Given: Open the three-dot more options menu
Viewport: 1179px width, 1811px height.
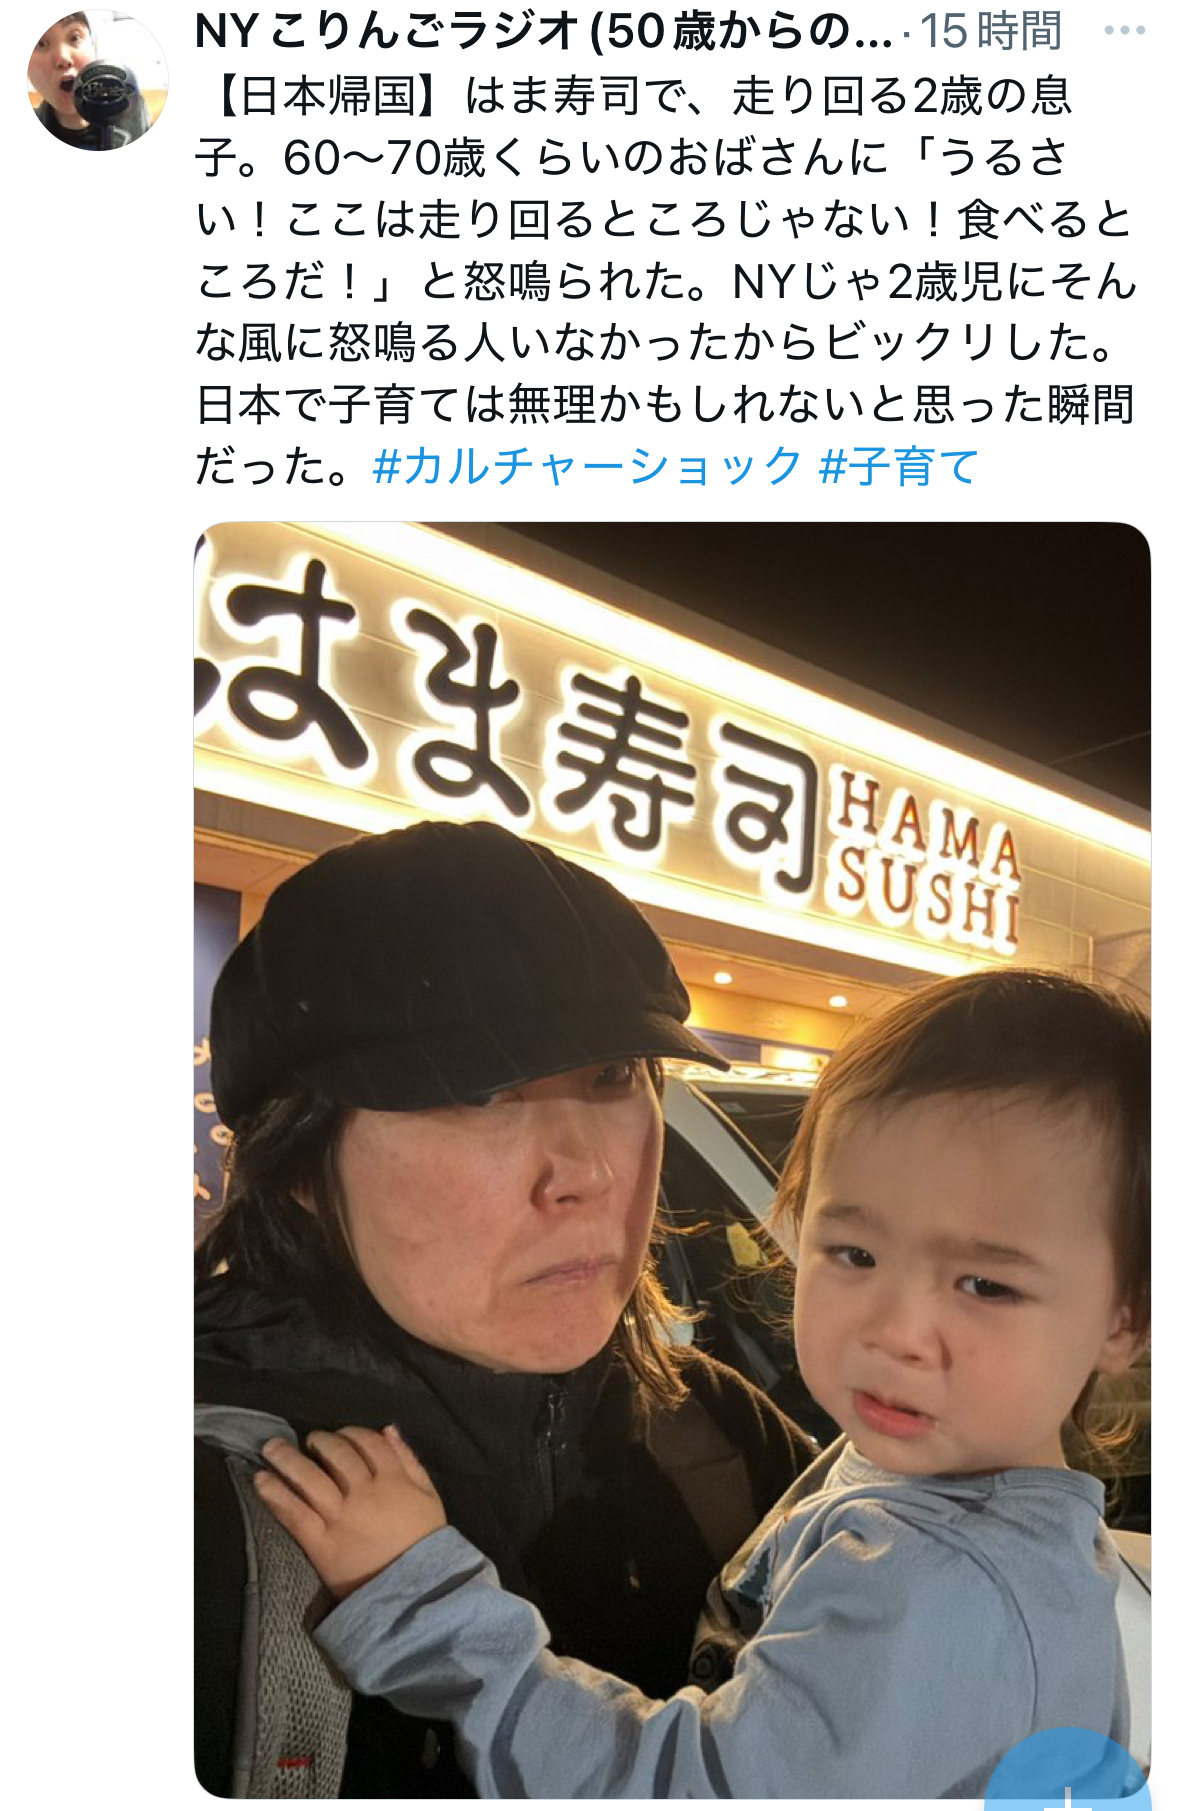Looking at the screenshot, I should (x=1124, y=31).
